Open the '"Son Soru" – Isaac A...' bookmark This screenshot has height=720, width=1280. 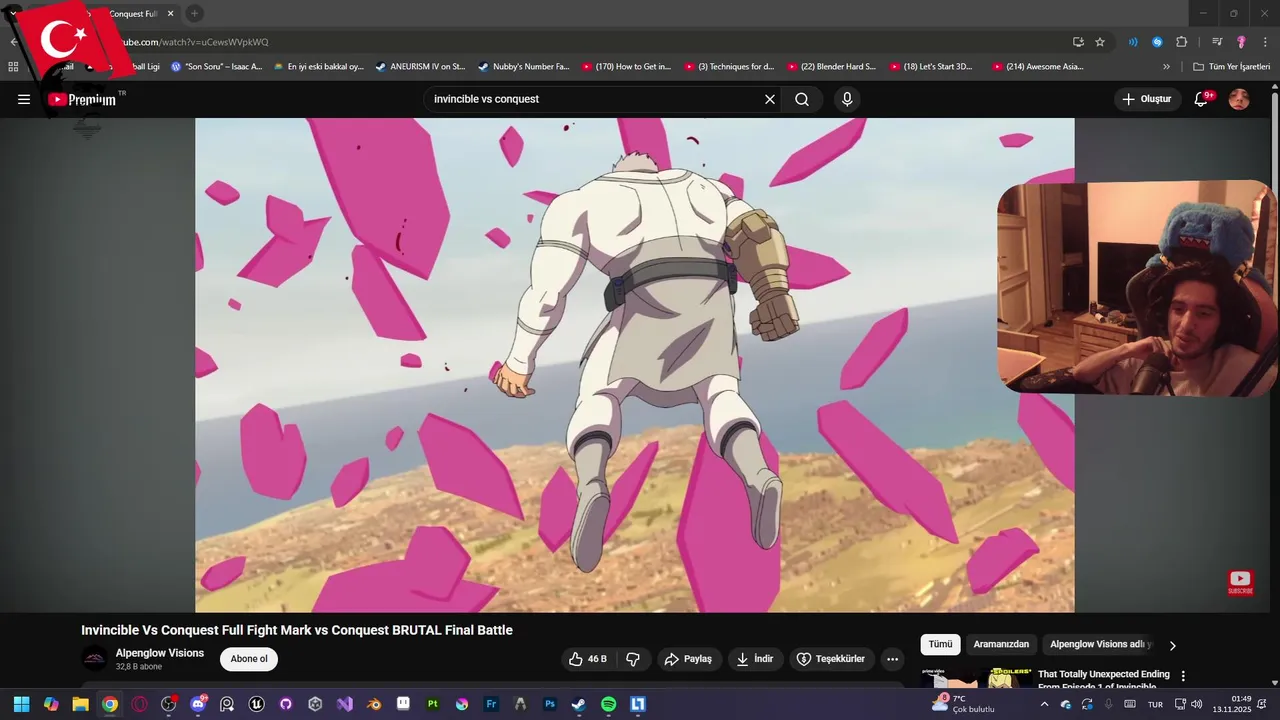click(x=216, y=67)
